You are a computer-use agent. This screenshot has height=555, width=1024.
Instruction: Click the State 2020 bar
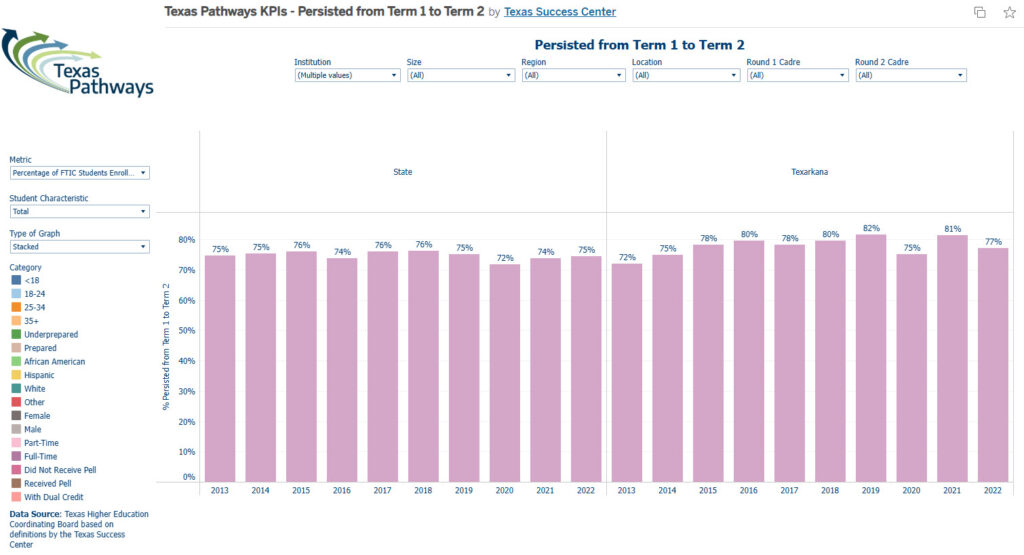[506, 372]
